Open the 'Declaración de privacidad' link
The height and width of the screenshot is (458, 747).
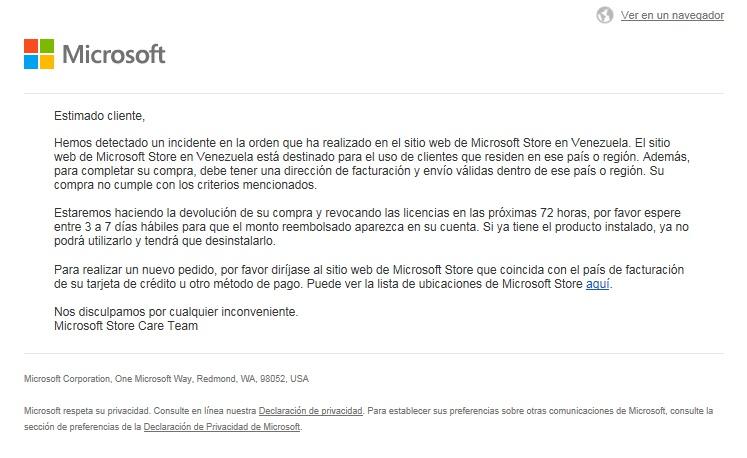tap(310, 411)
